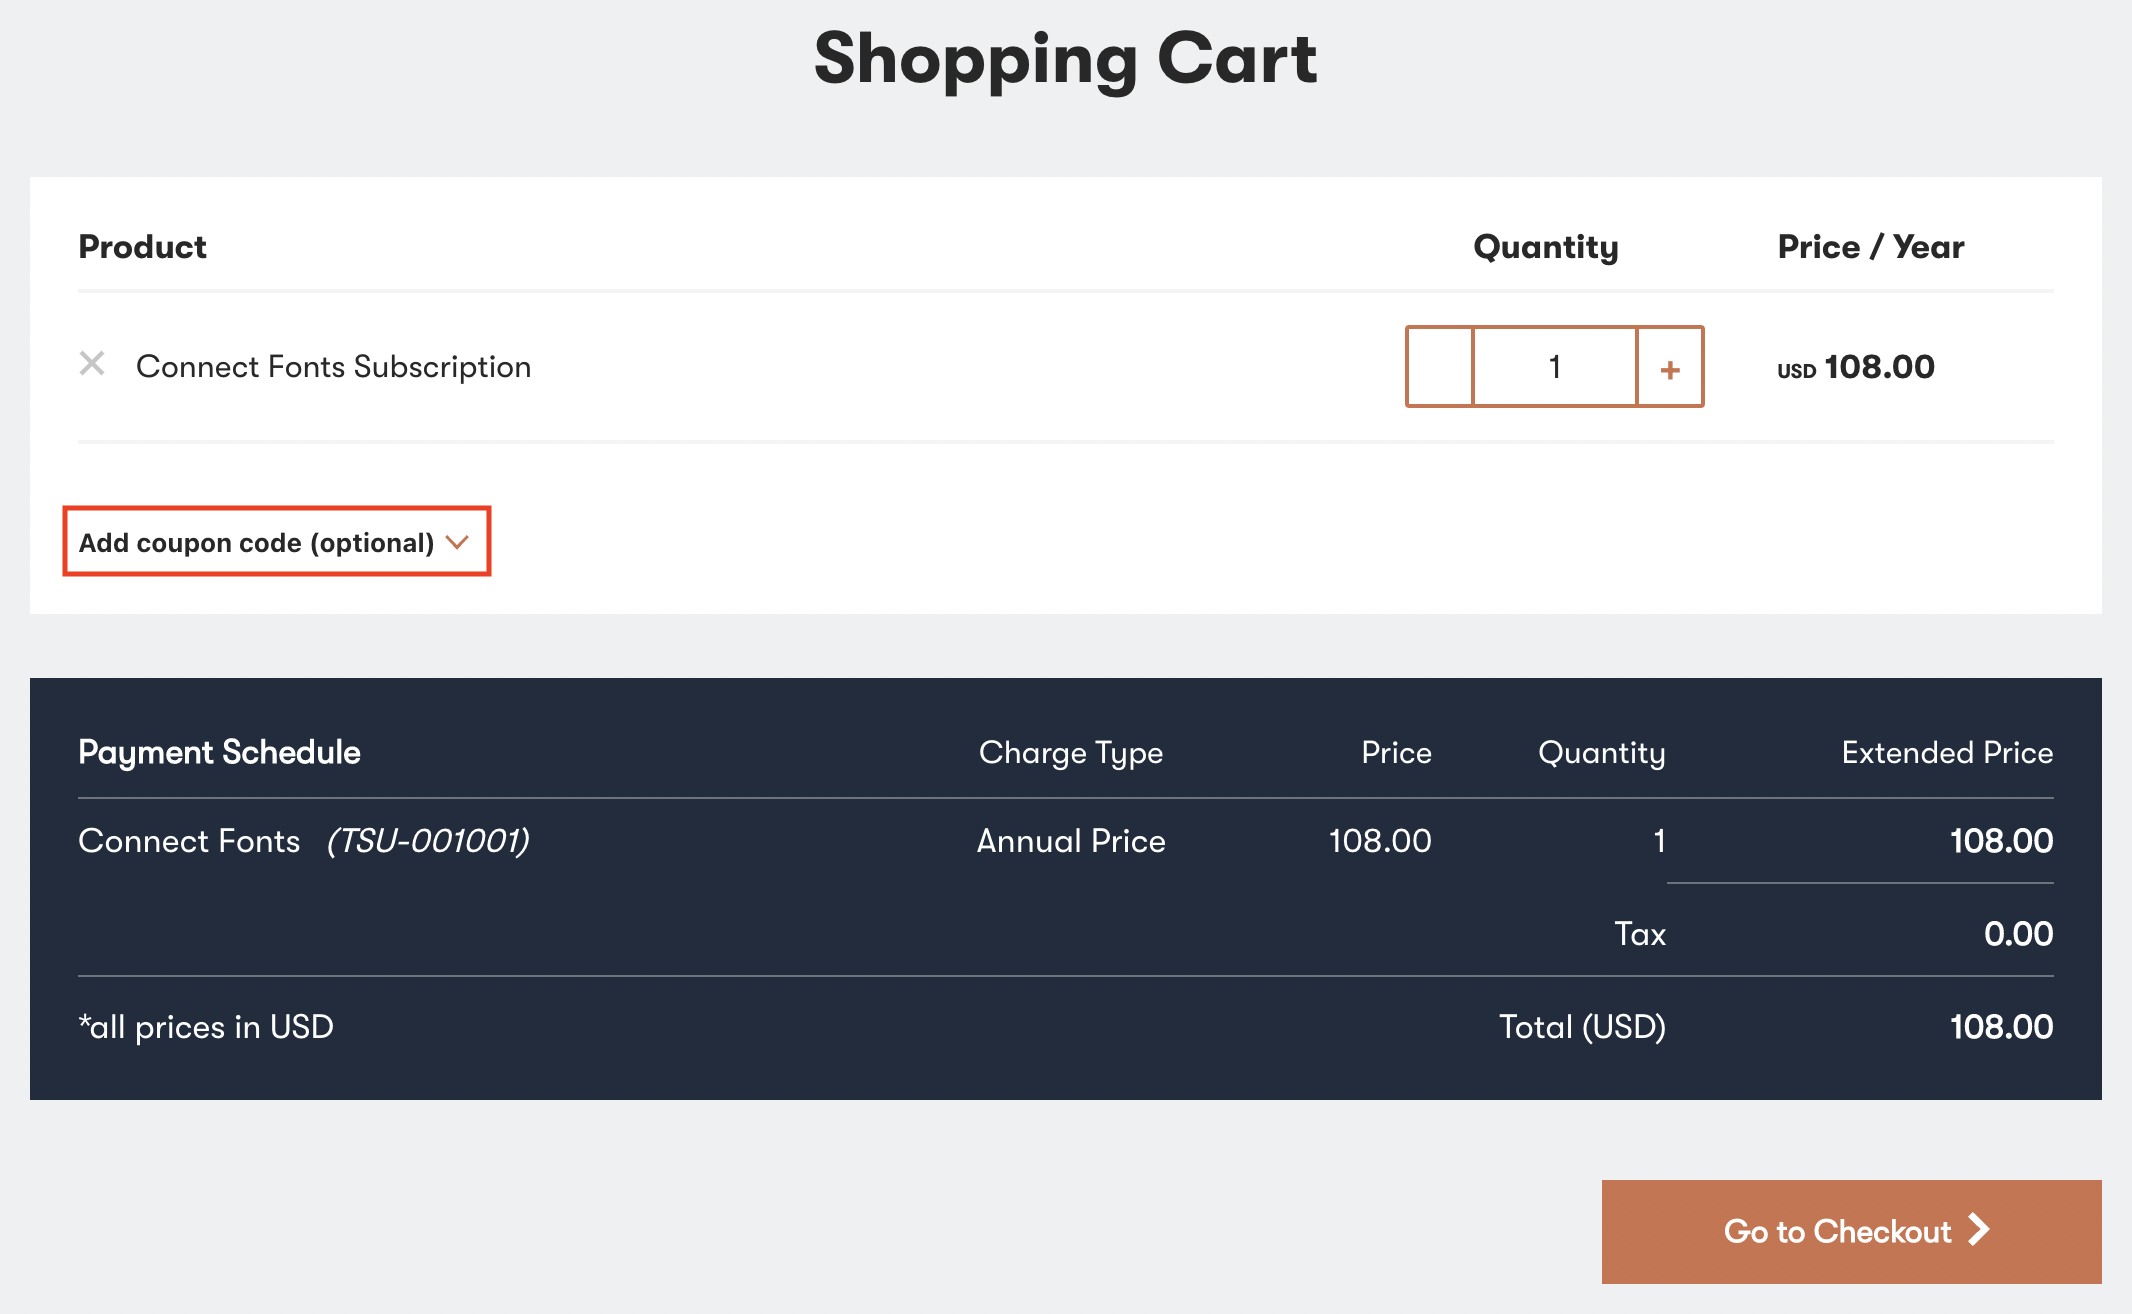The width and height of the screenshot is (2132, 1314).
Task: Click the Charge Type column label
Action: click(x=1070, y=752)
